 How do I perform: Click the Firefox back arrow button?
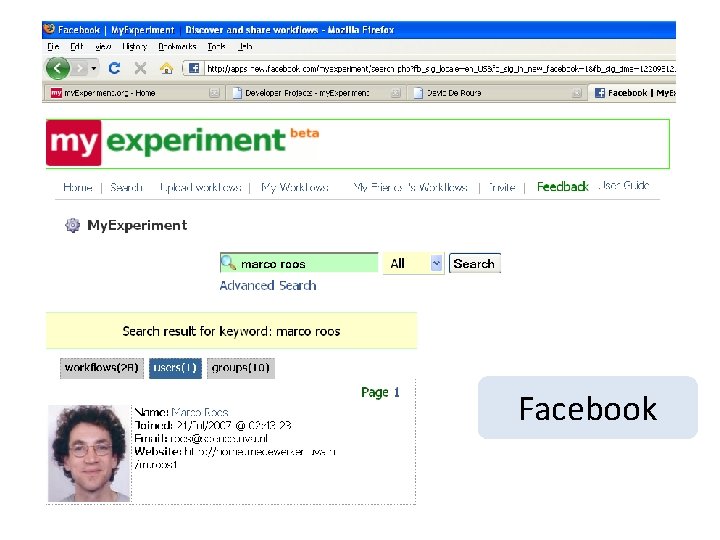(x=58, y=68)
